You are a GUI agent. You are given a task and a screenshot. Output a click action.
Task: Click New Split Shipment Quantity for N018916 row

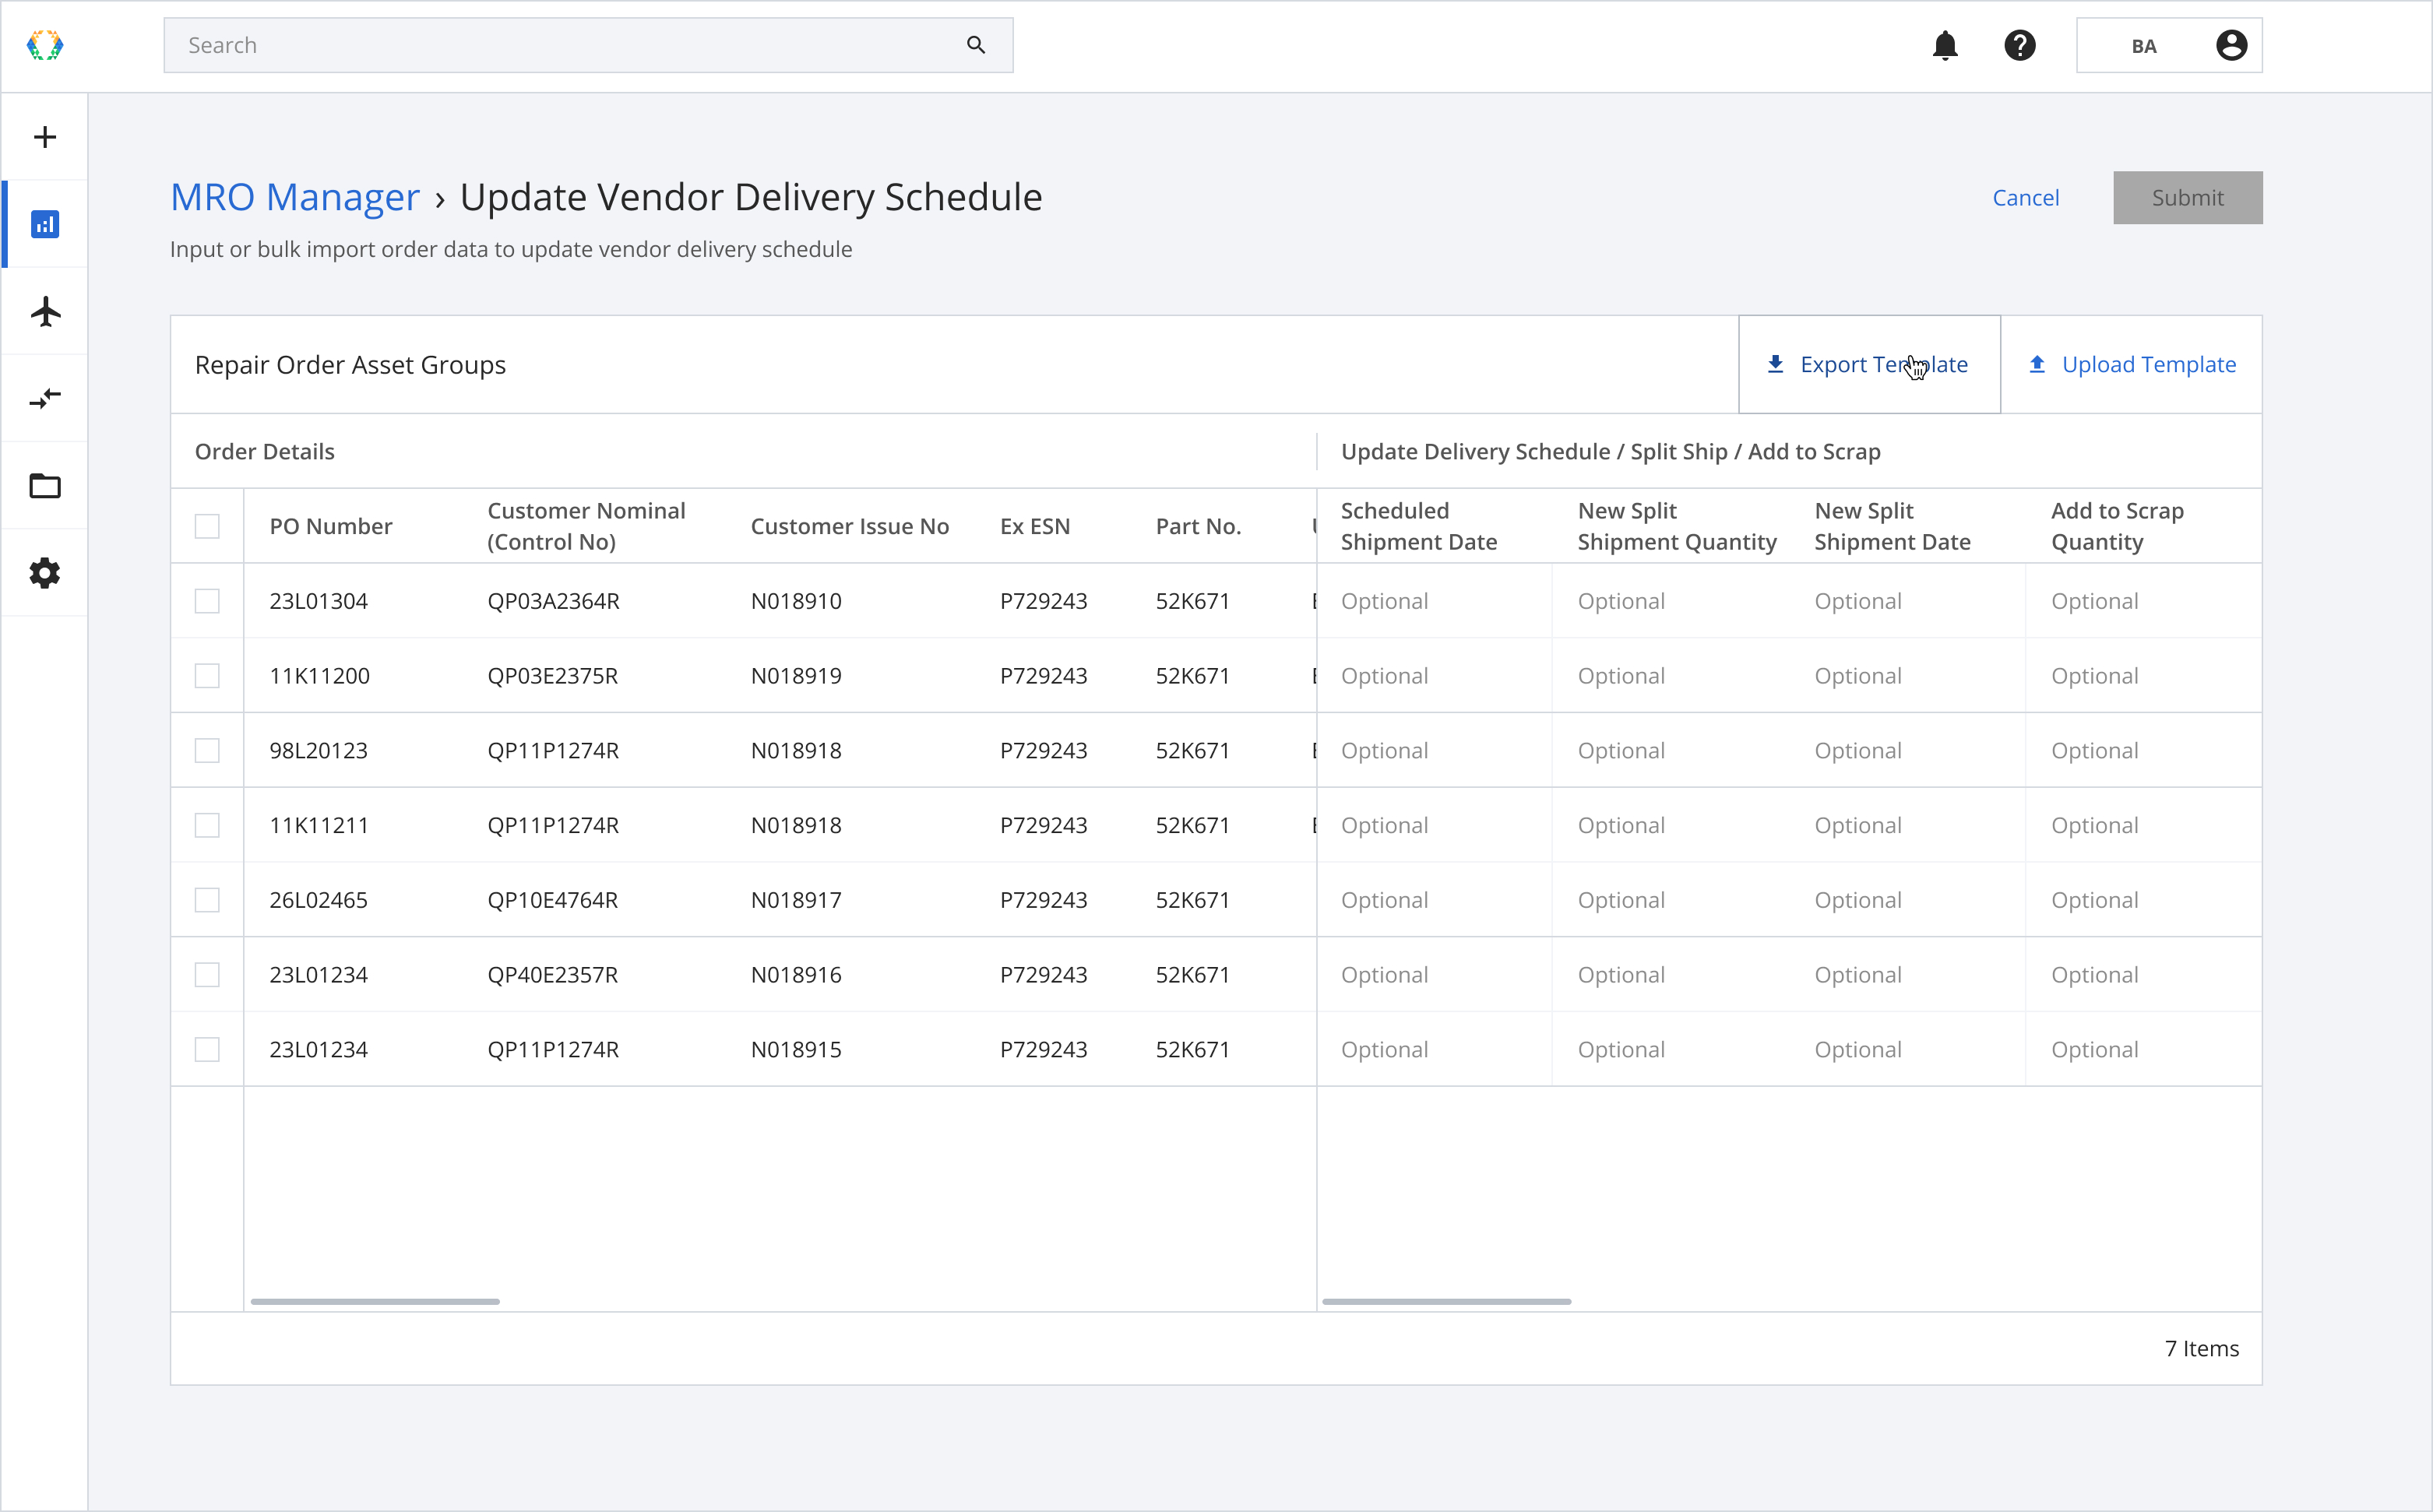pos(1670,975)
